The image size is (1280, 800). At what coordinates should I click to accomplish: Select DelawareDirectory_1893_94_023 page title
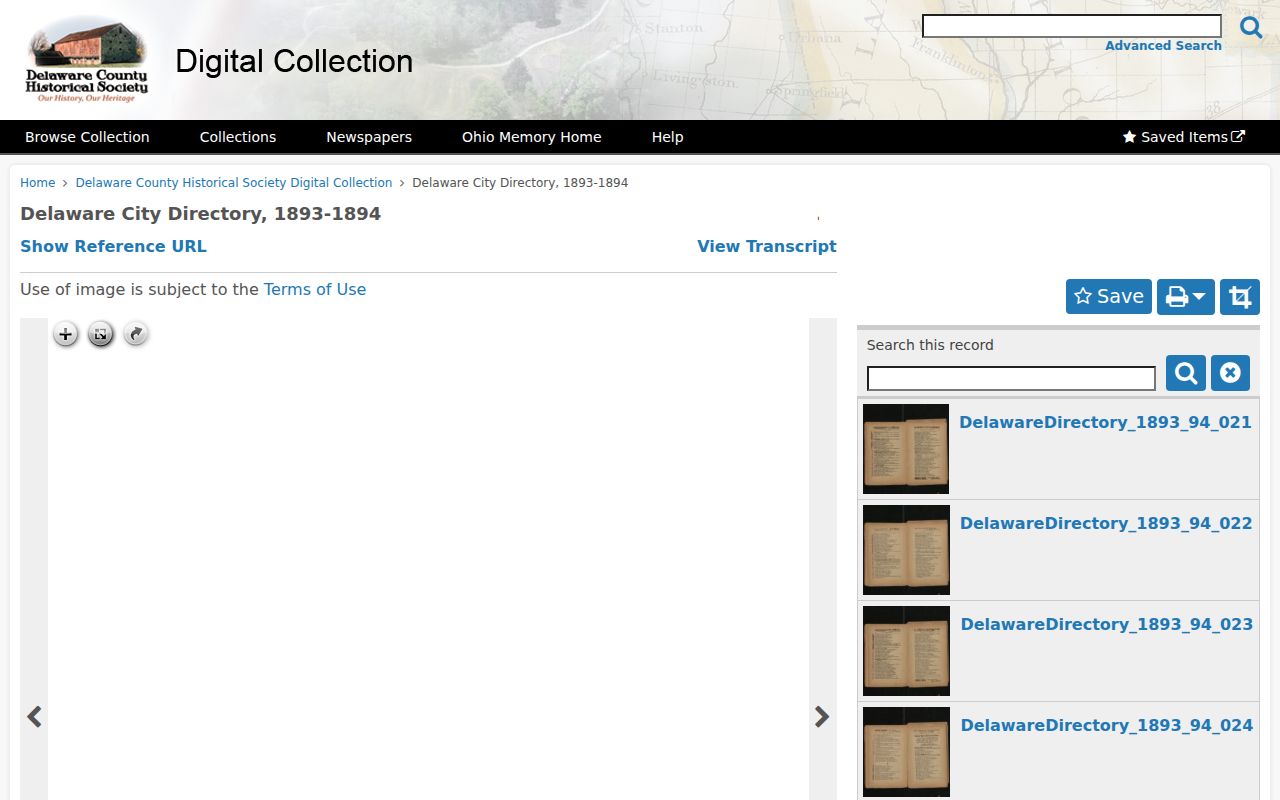click(x=1107, y=624)
